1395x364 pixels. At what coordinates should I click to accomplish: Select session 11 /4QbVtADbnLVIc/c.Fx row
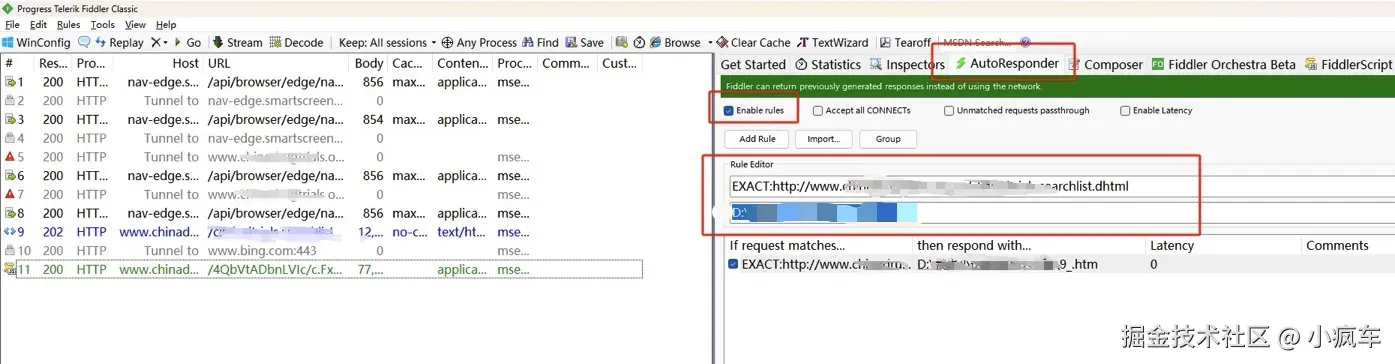[321, 269]
